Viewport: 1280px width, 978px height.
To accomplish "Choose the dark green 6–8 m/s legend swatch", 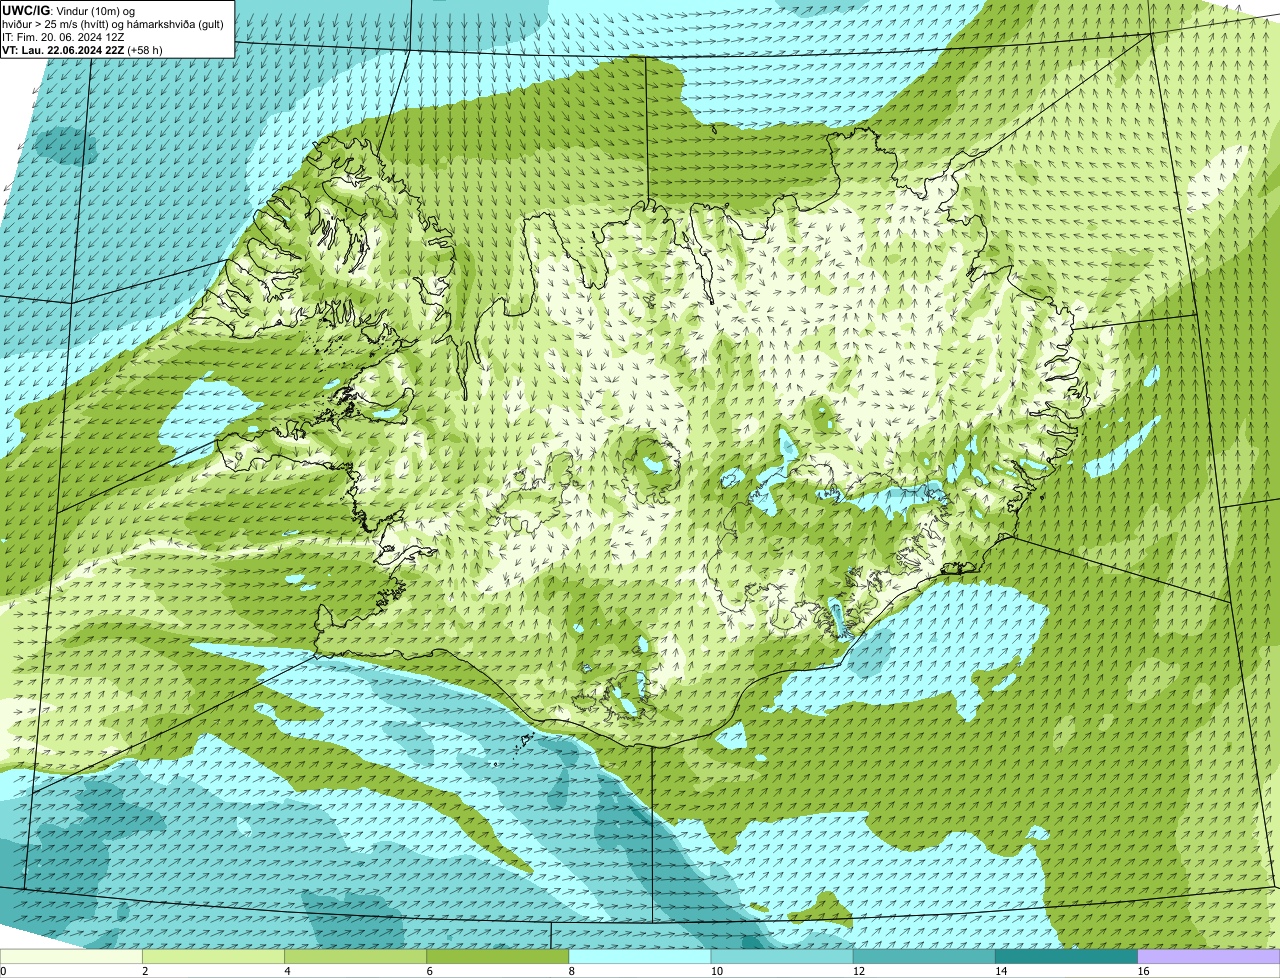I will 497,957.
